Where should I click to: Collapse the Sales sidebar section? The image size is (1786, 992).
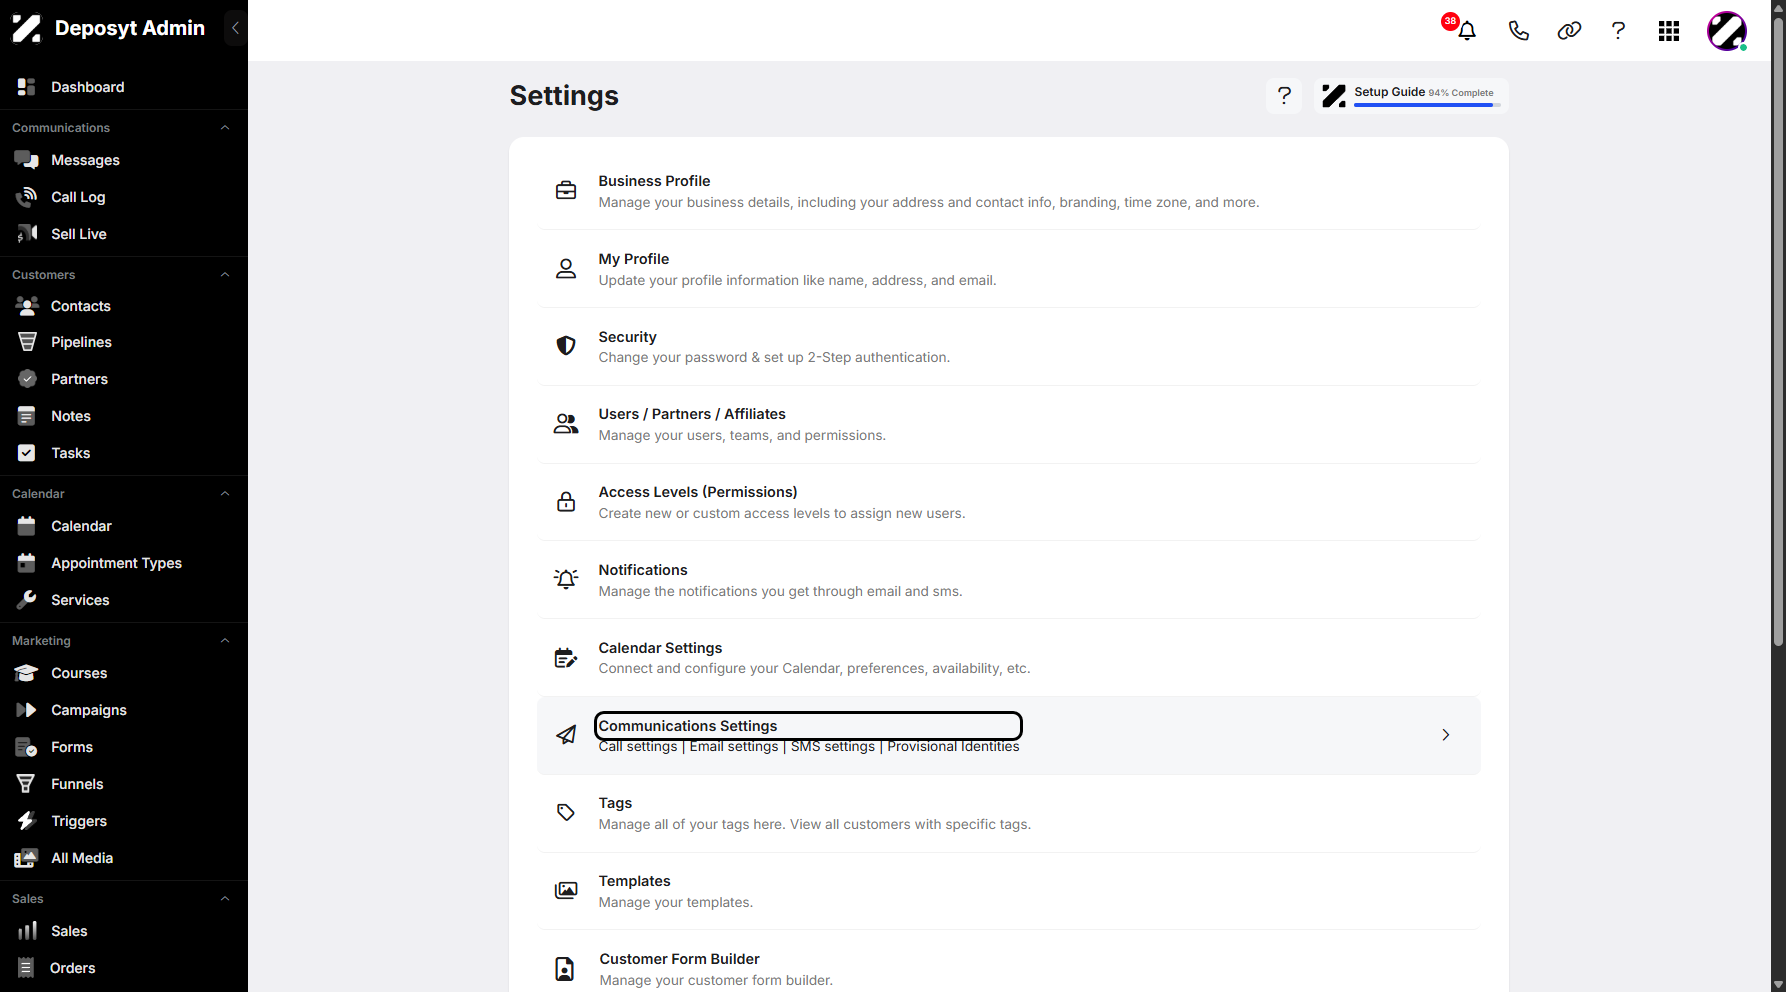[x=225, y=899]
